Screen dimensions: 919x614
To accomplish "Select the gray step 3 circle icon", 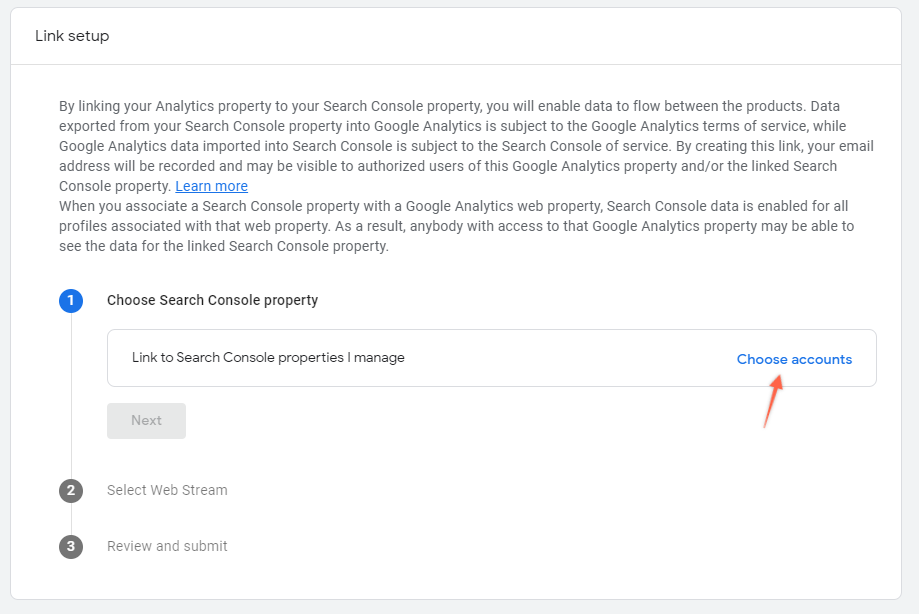I will pyautogui.click(x=71, y=547).
